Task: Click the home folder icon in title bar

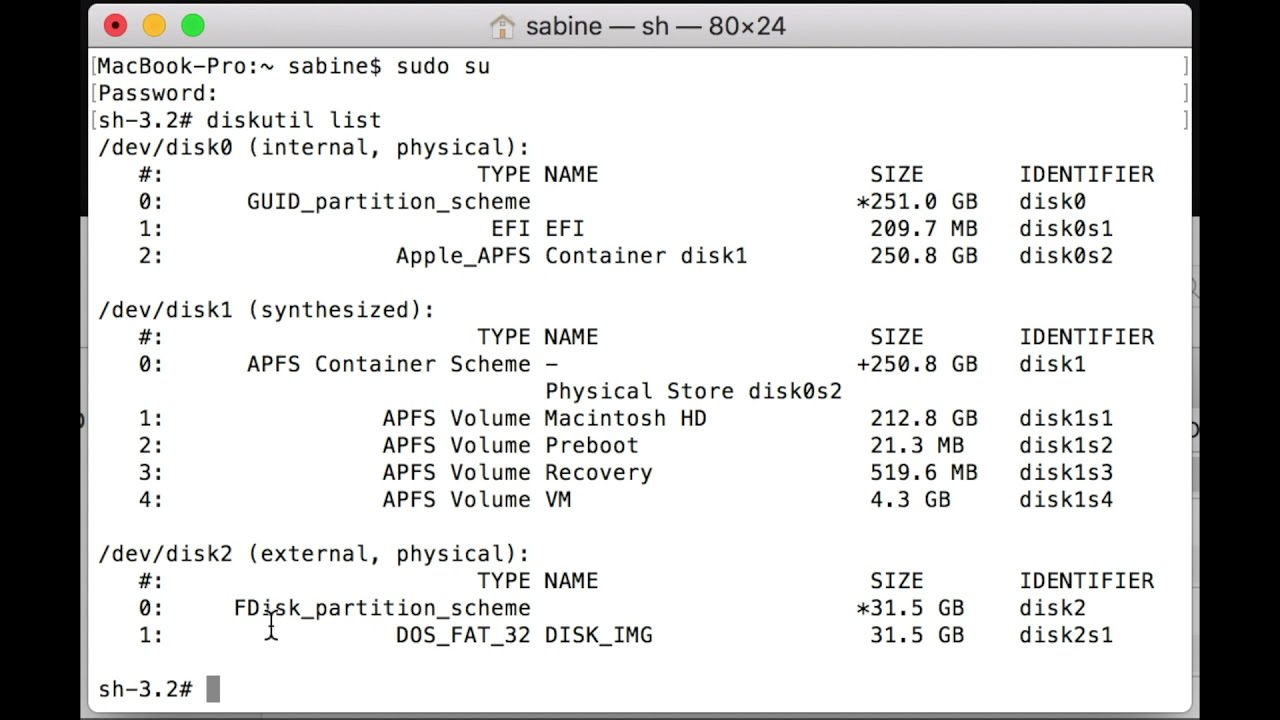Action: (502, 26)
